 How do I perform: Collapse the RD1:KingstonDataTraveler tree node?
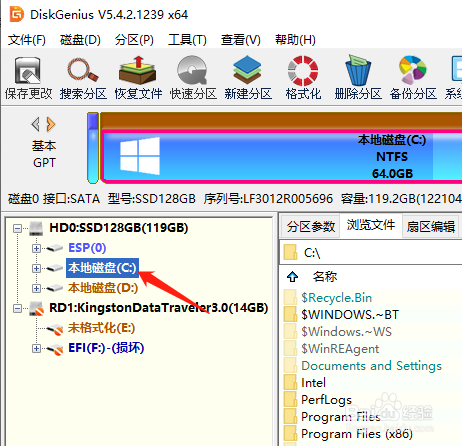click(x=17, y=308)
